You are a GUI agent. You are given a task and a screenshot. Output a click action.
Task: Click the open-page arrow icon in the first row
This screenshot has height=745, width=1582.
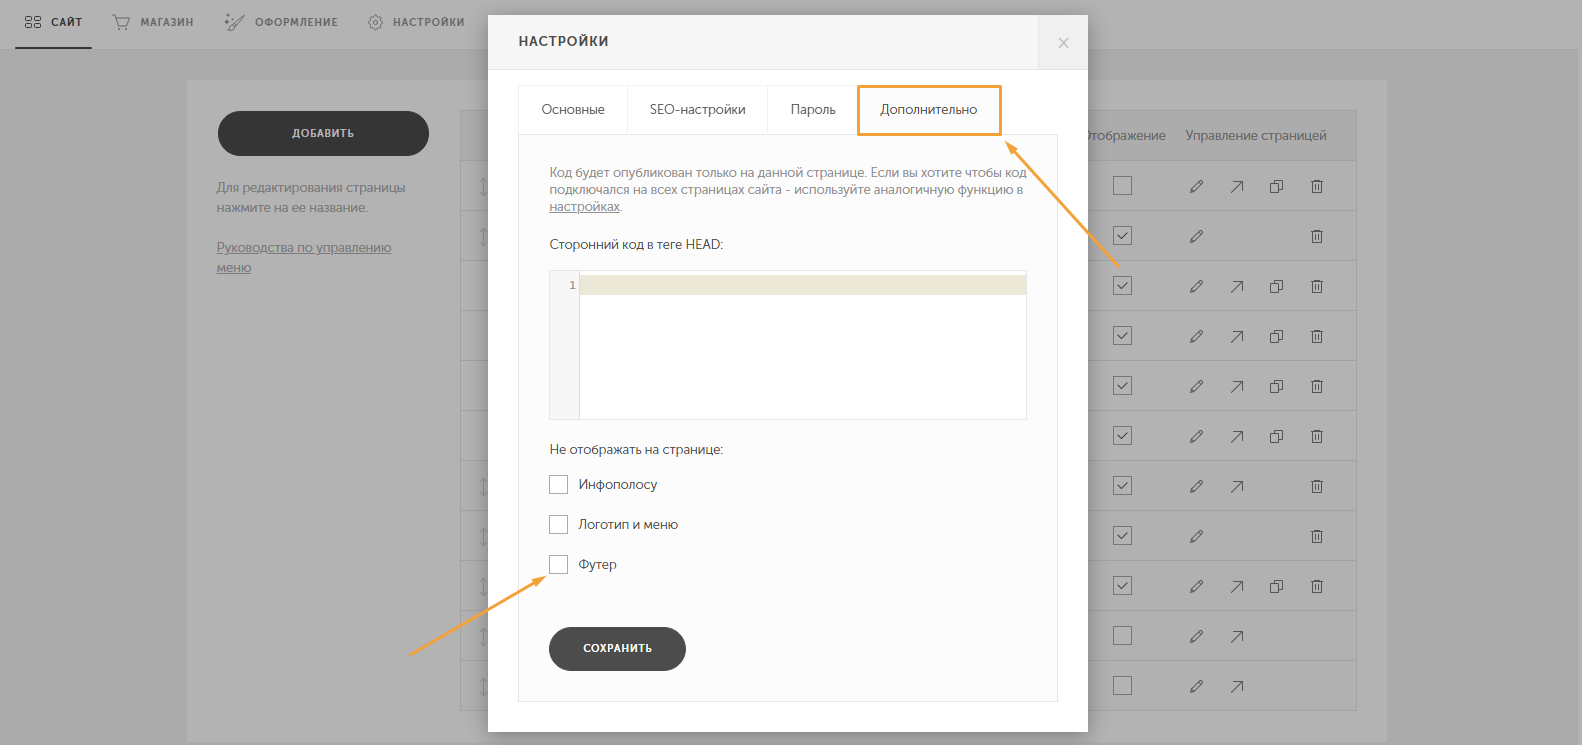1237,186
